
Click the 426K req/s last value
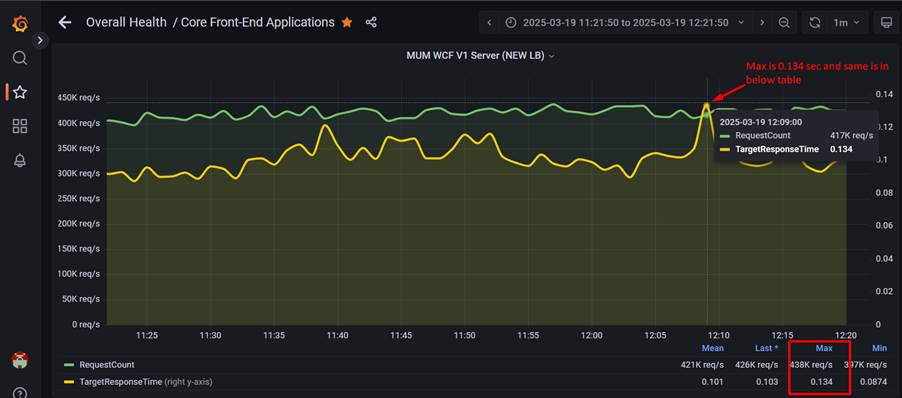756,365
